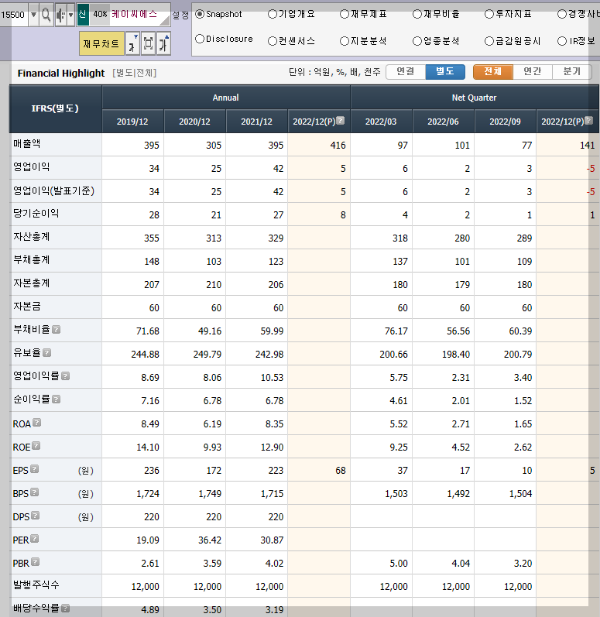600x617 pixels.
Task: Click the Net Quarter group header
Action: point(474,98)
